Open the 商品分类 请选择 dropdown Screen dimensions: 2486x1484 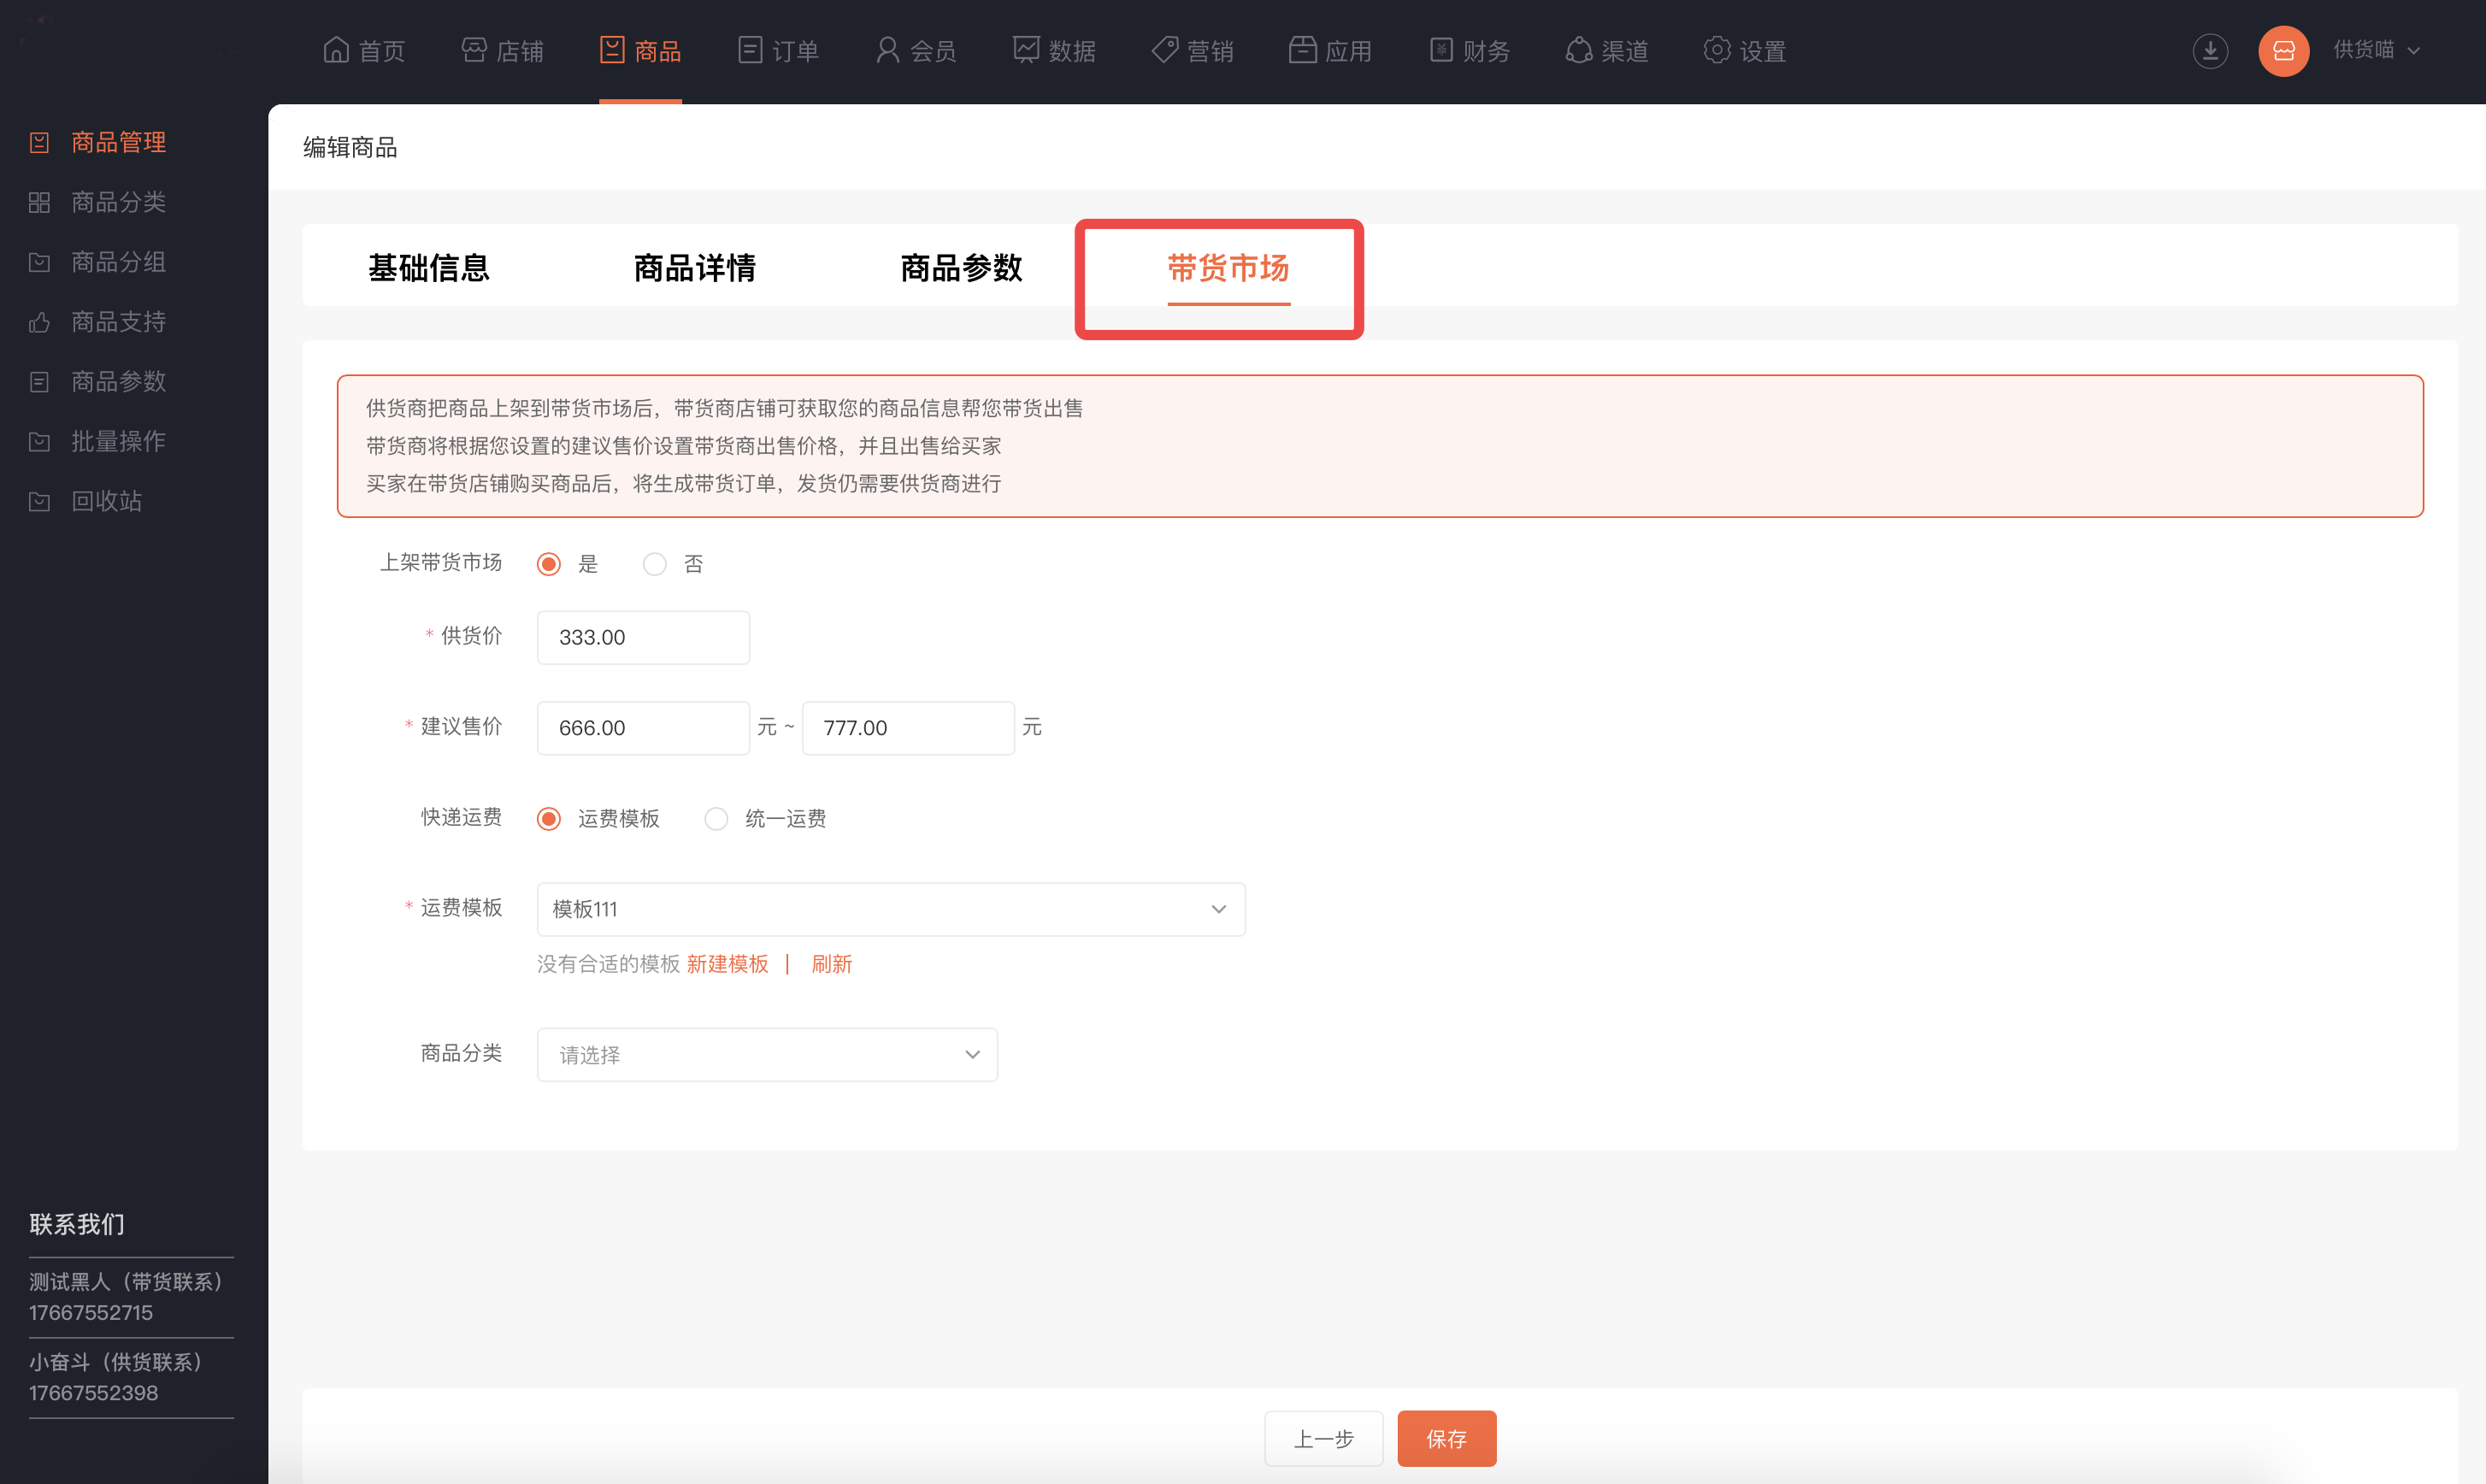(x=767, y=1055)
